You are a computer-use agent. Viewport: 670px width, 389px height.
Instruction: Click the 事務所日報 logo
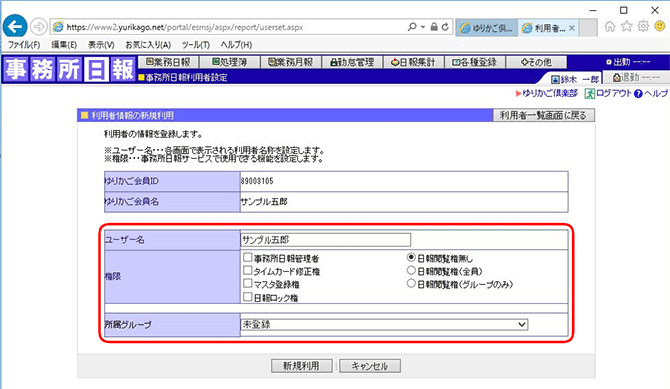tap(69, 69)
